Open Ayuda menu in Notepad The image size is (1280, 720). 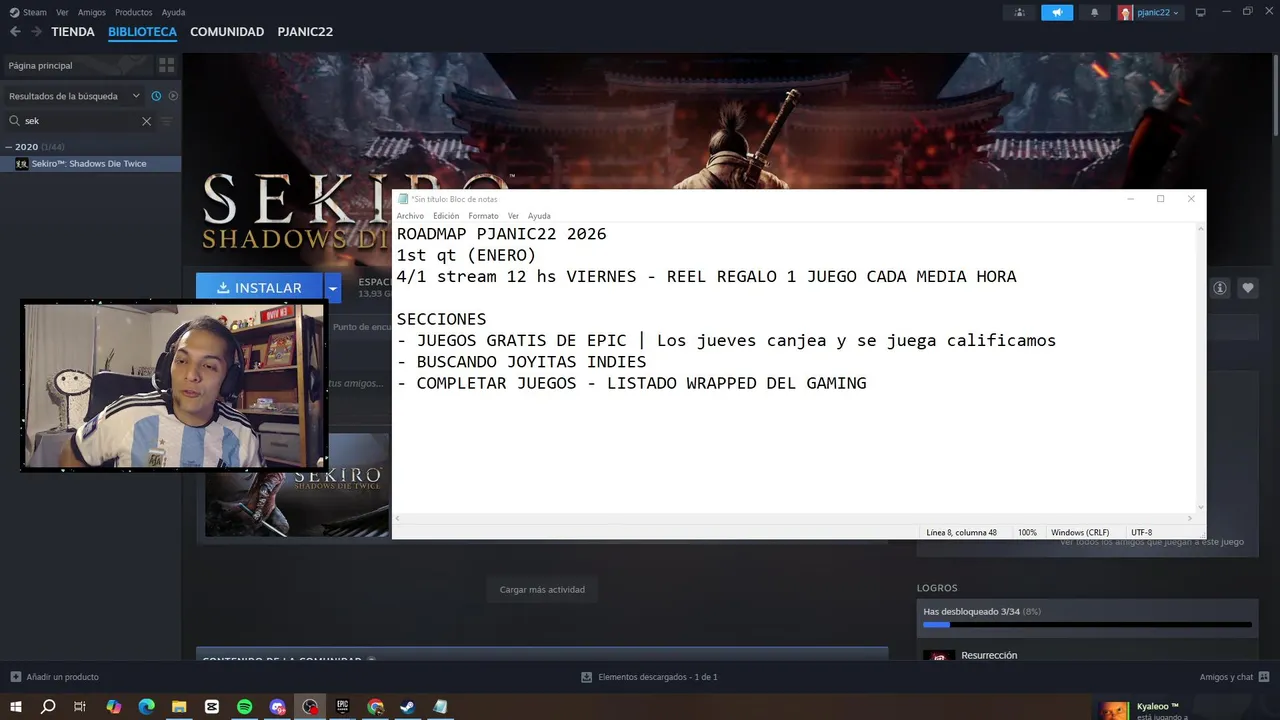point(539,216)
